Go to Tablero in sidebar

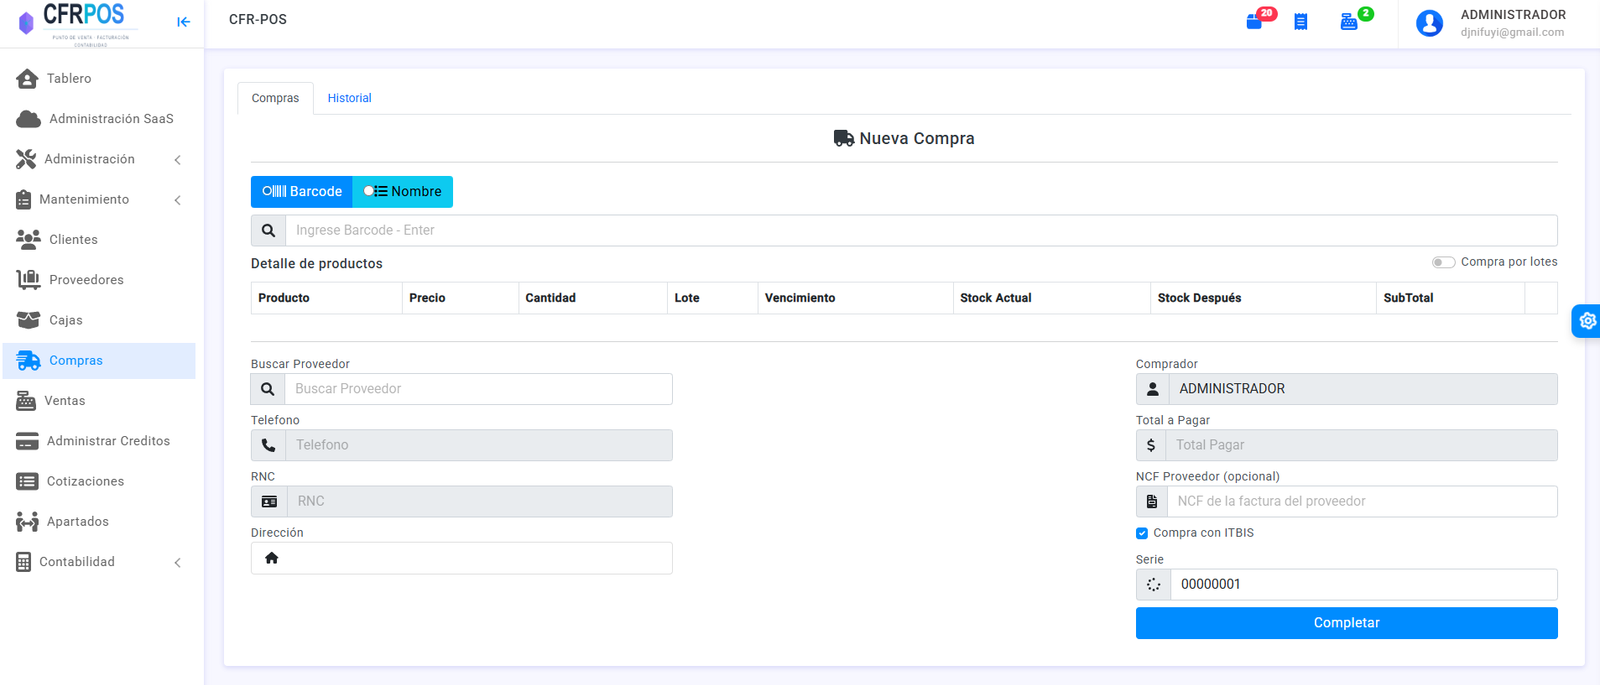click(99, 78)
